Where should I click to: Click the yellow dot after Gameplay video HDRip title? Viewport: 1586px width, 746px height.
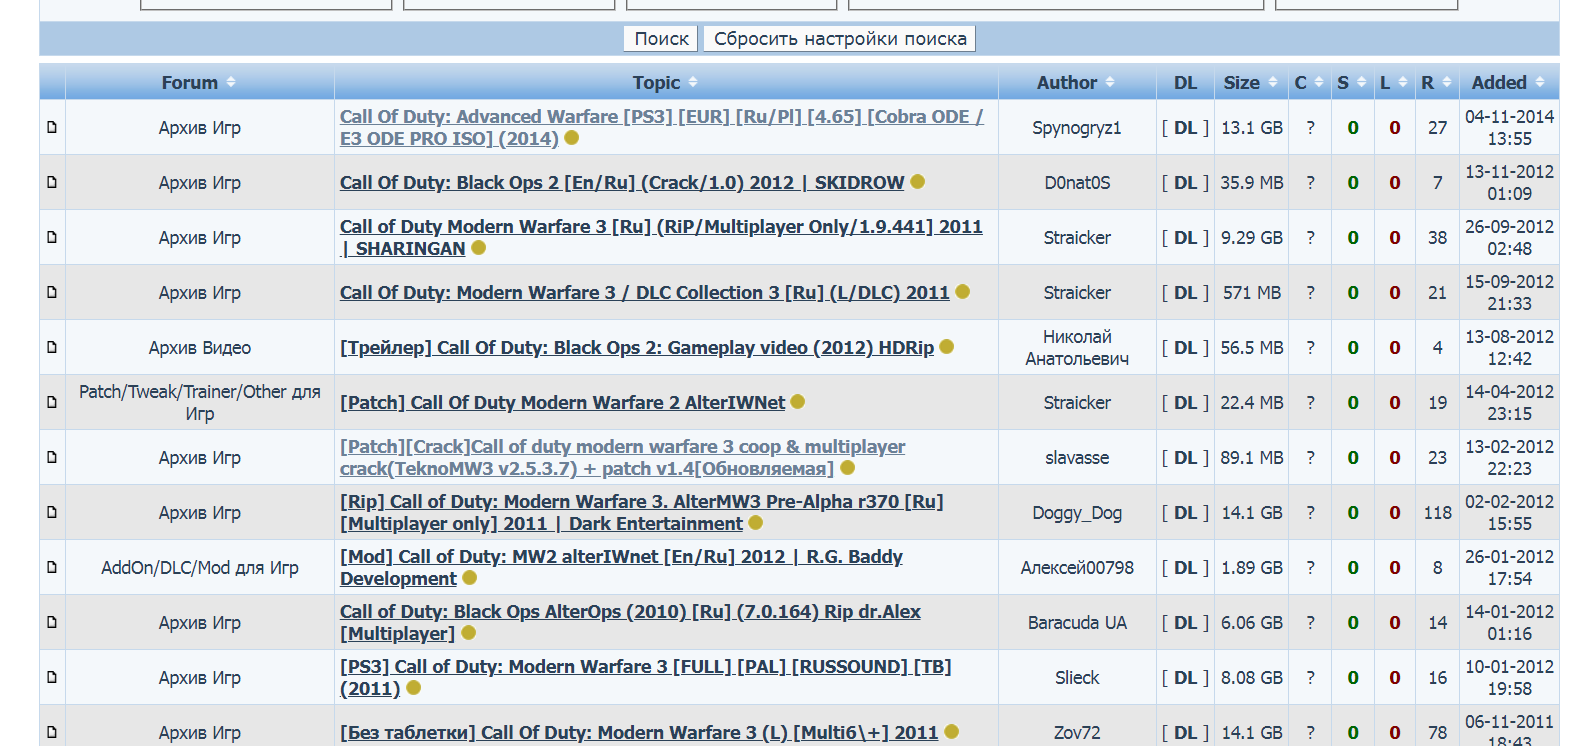click(x=946, y=347)
